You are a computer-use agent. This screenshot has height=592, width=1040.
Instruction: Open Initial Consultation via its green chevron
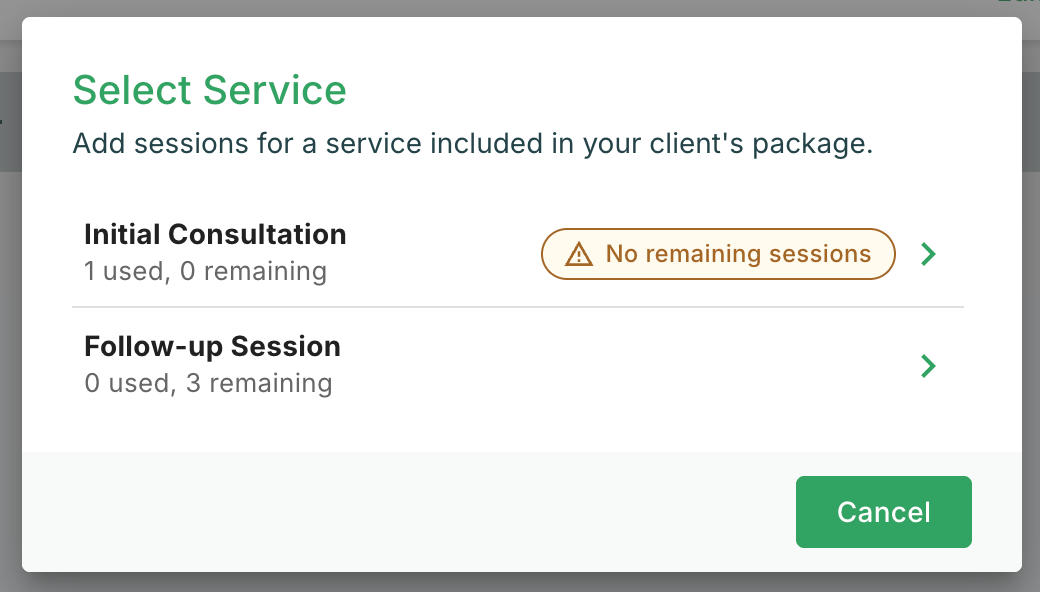[x=929, y=254]
